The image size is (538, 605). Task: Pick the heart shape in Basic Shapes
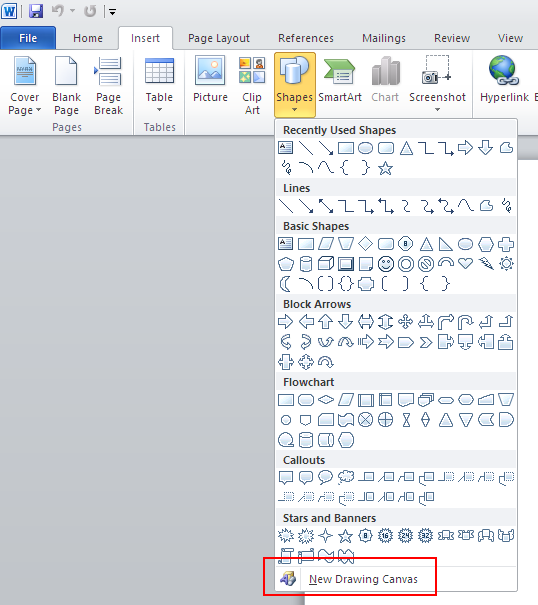[465, 264]
